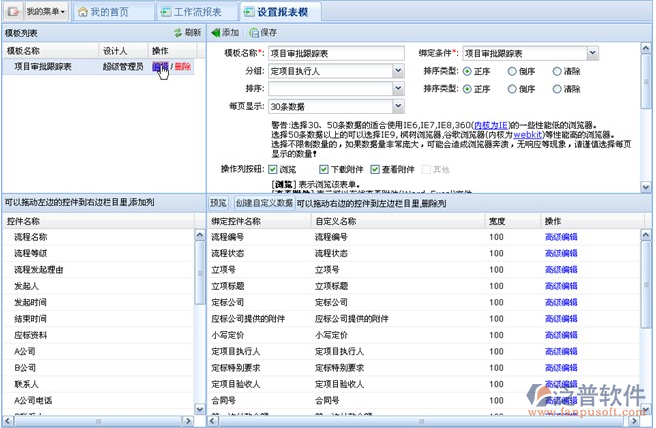This screenshot has height=428, width=656.
Task: Click the 刷新 refresh icon button
Action: [176, 33]
